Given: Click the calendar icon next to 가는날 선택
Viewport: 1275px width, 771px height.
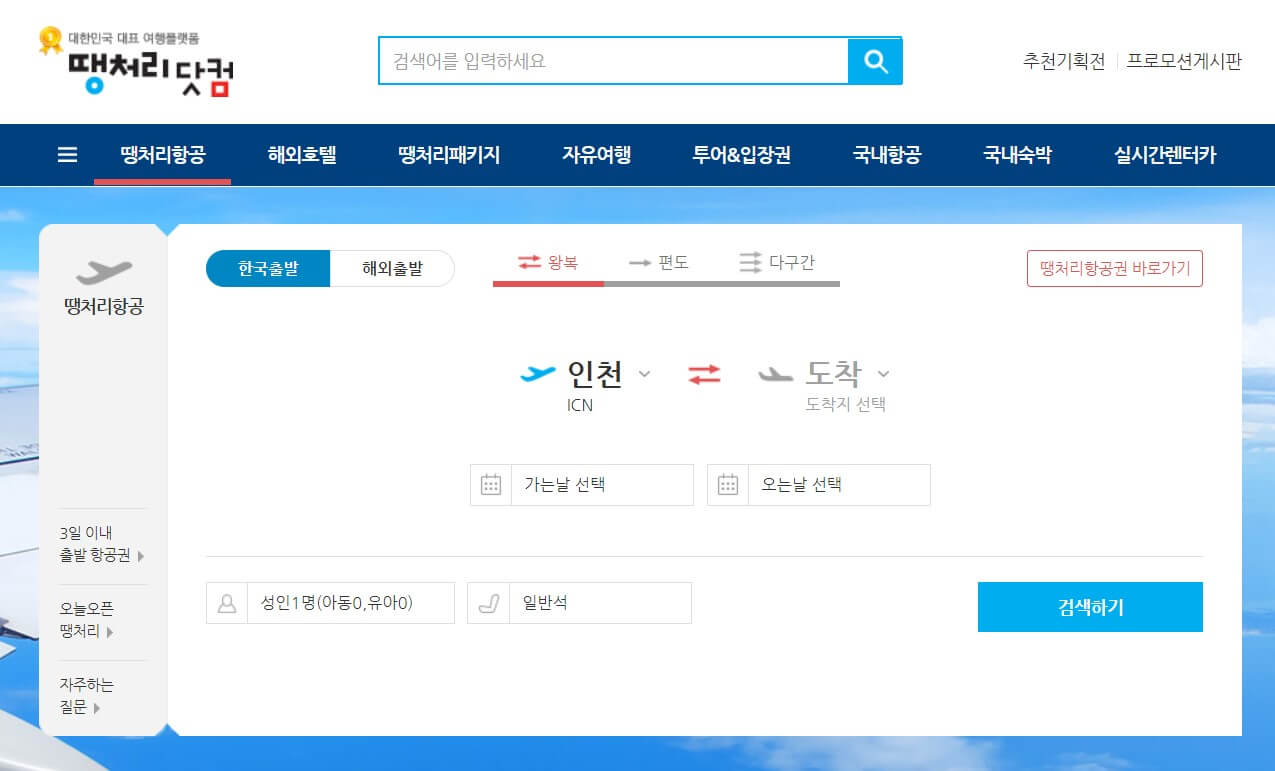Looking at the screenshot, I should pos(490,484).
